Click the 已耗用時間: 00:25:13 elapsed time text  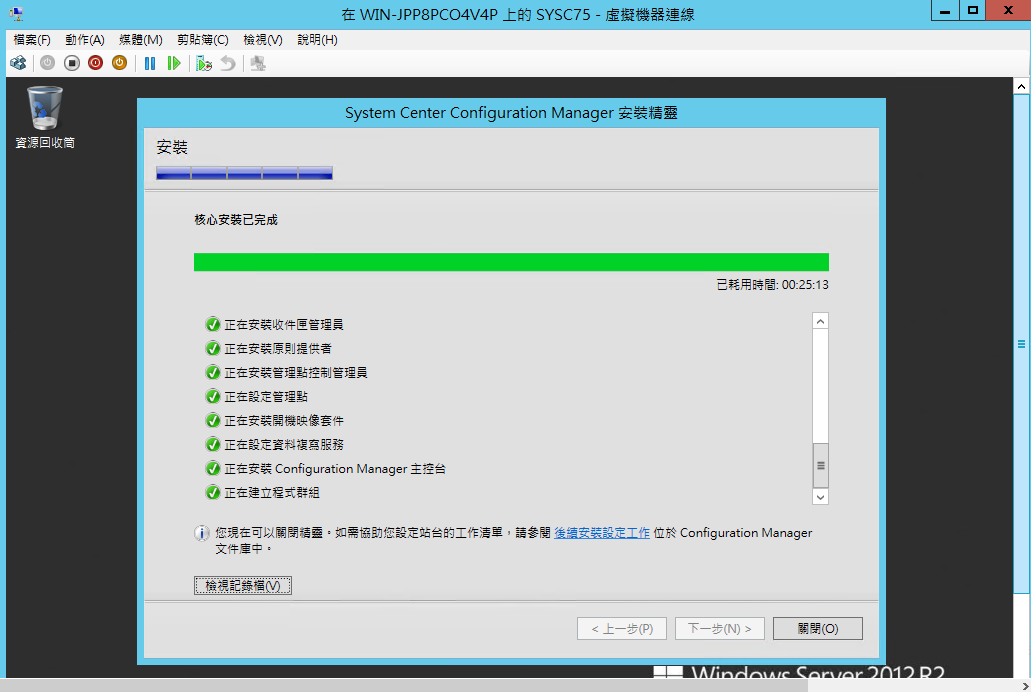(x=773, y=285)
